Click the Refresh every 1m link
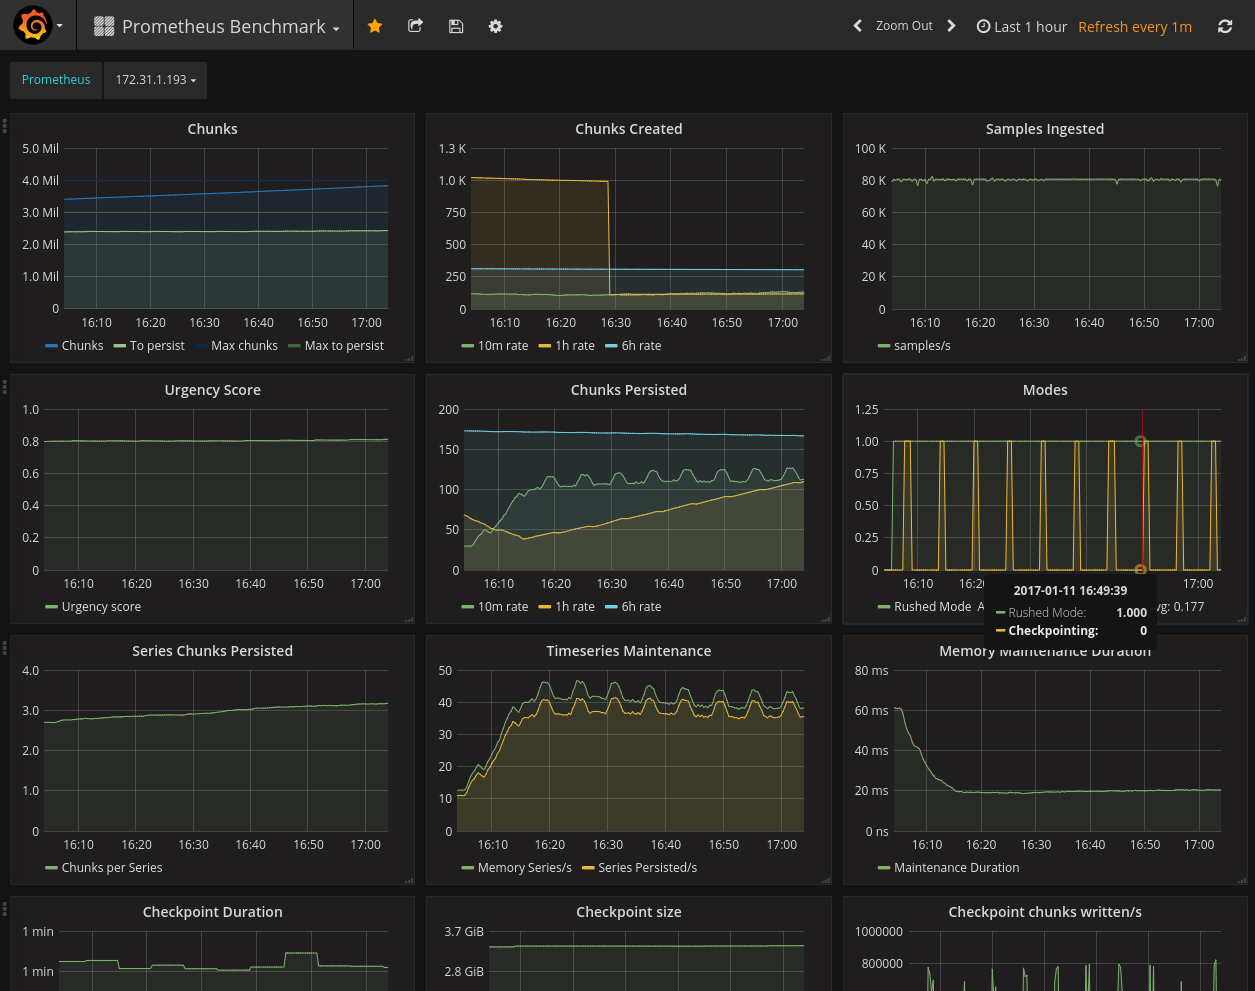 [x=1134, y=27]
